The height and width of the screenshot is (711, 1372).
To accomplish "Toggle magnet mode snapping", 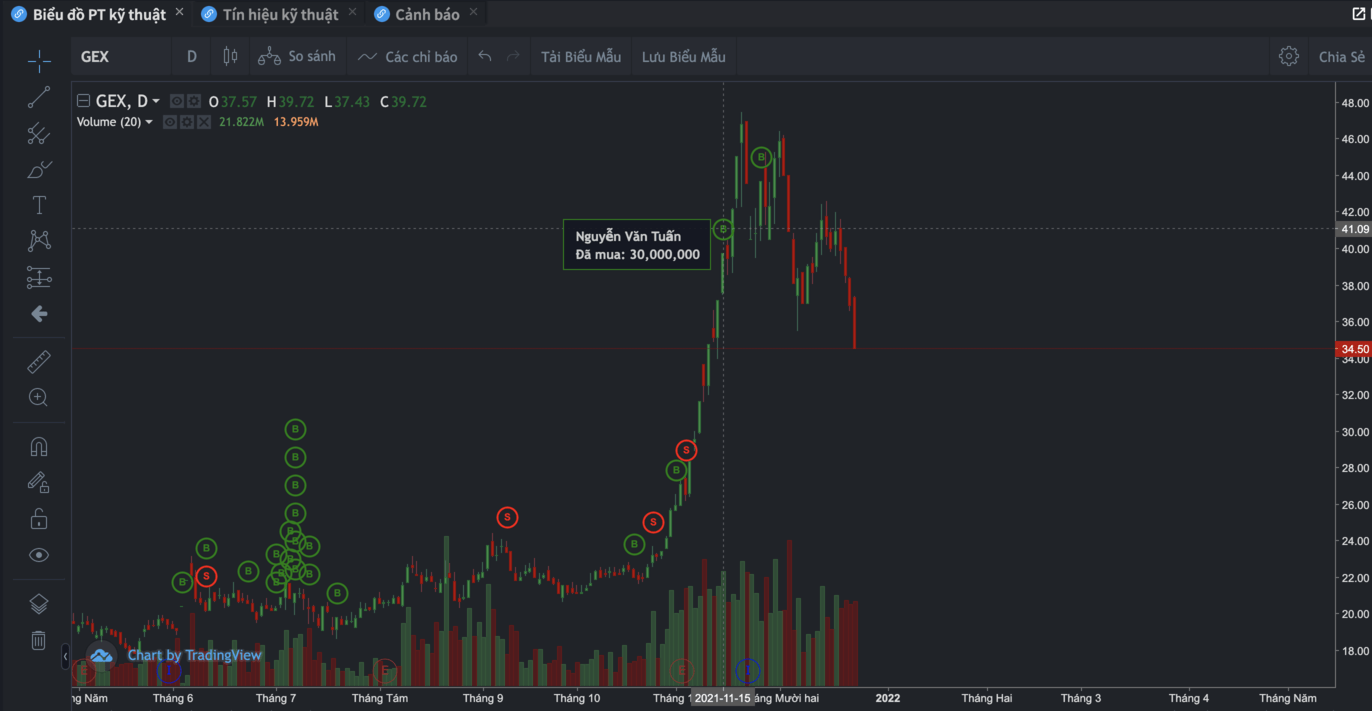I will pyautogui.click(x=39, y=447).
